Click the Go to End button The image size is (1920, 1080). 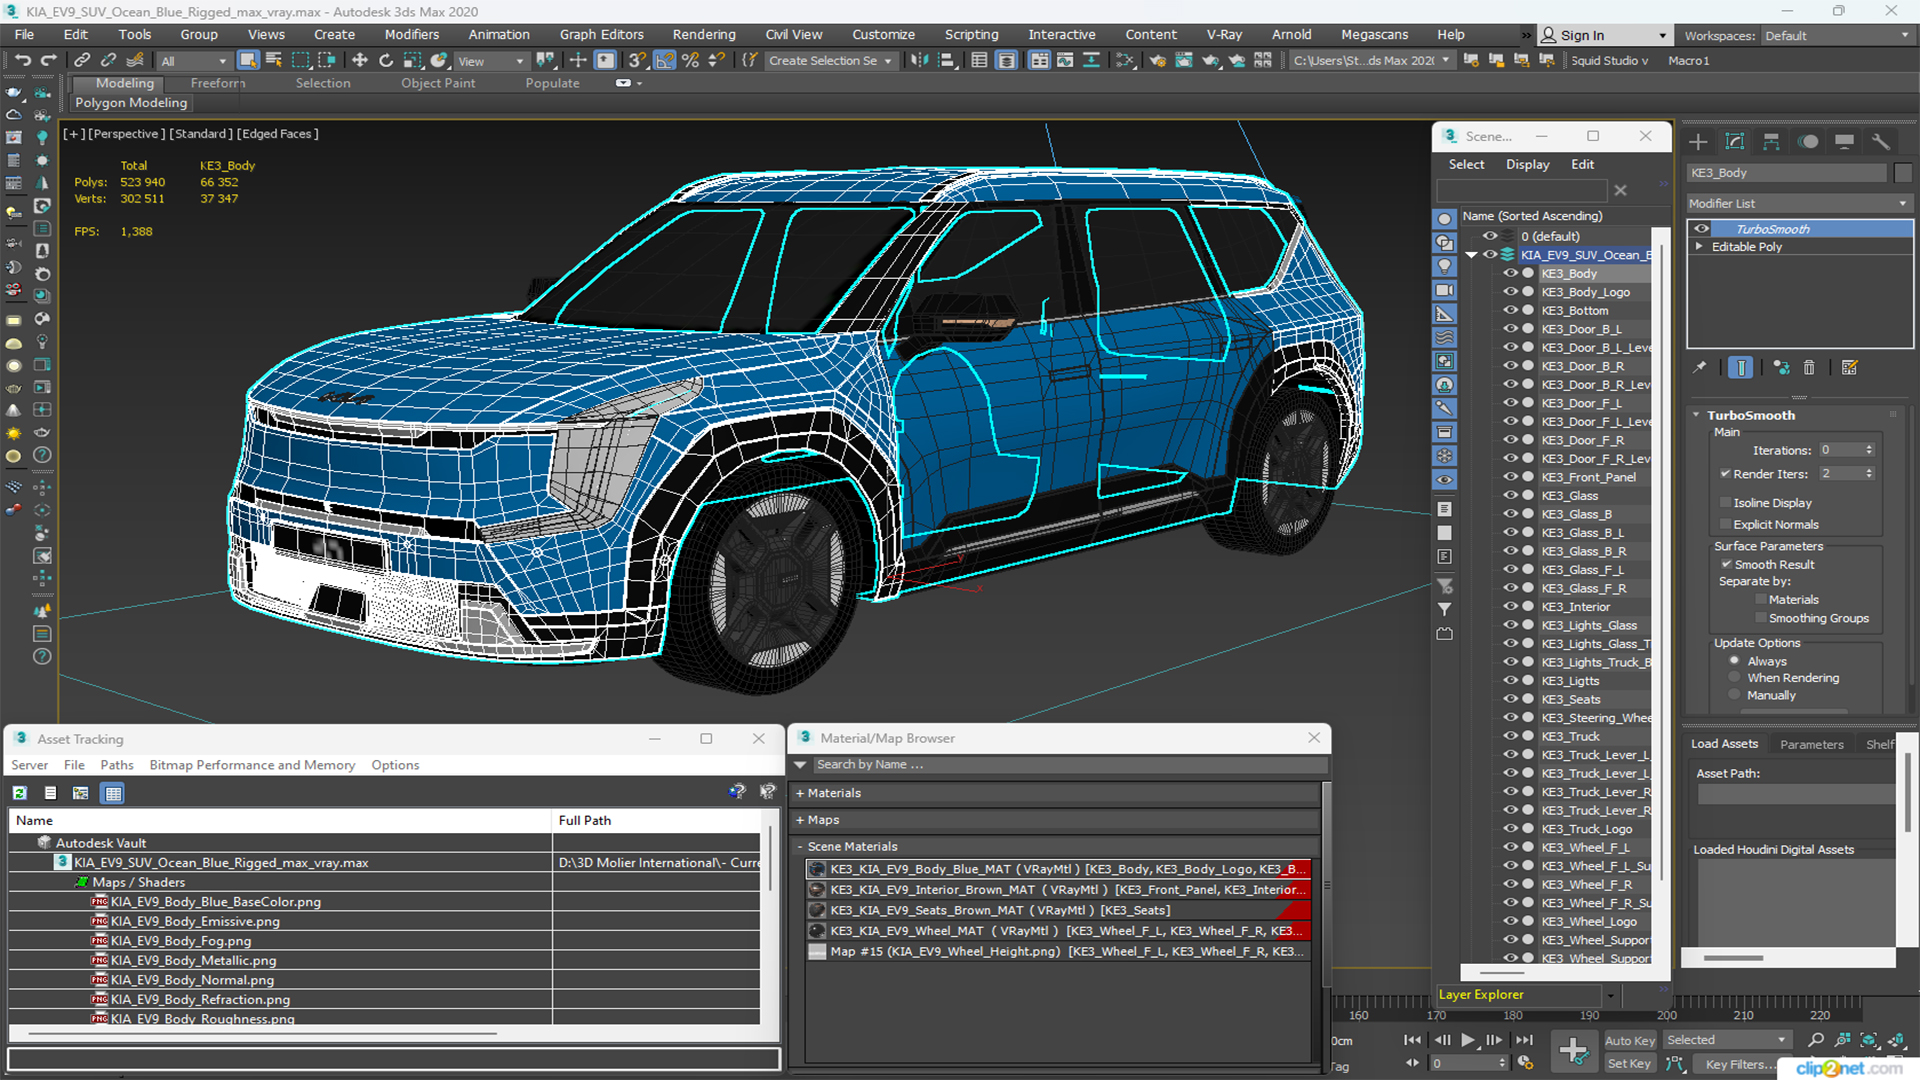(1524, 1040)
